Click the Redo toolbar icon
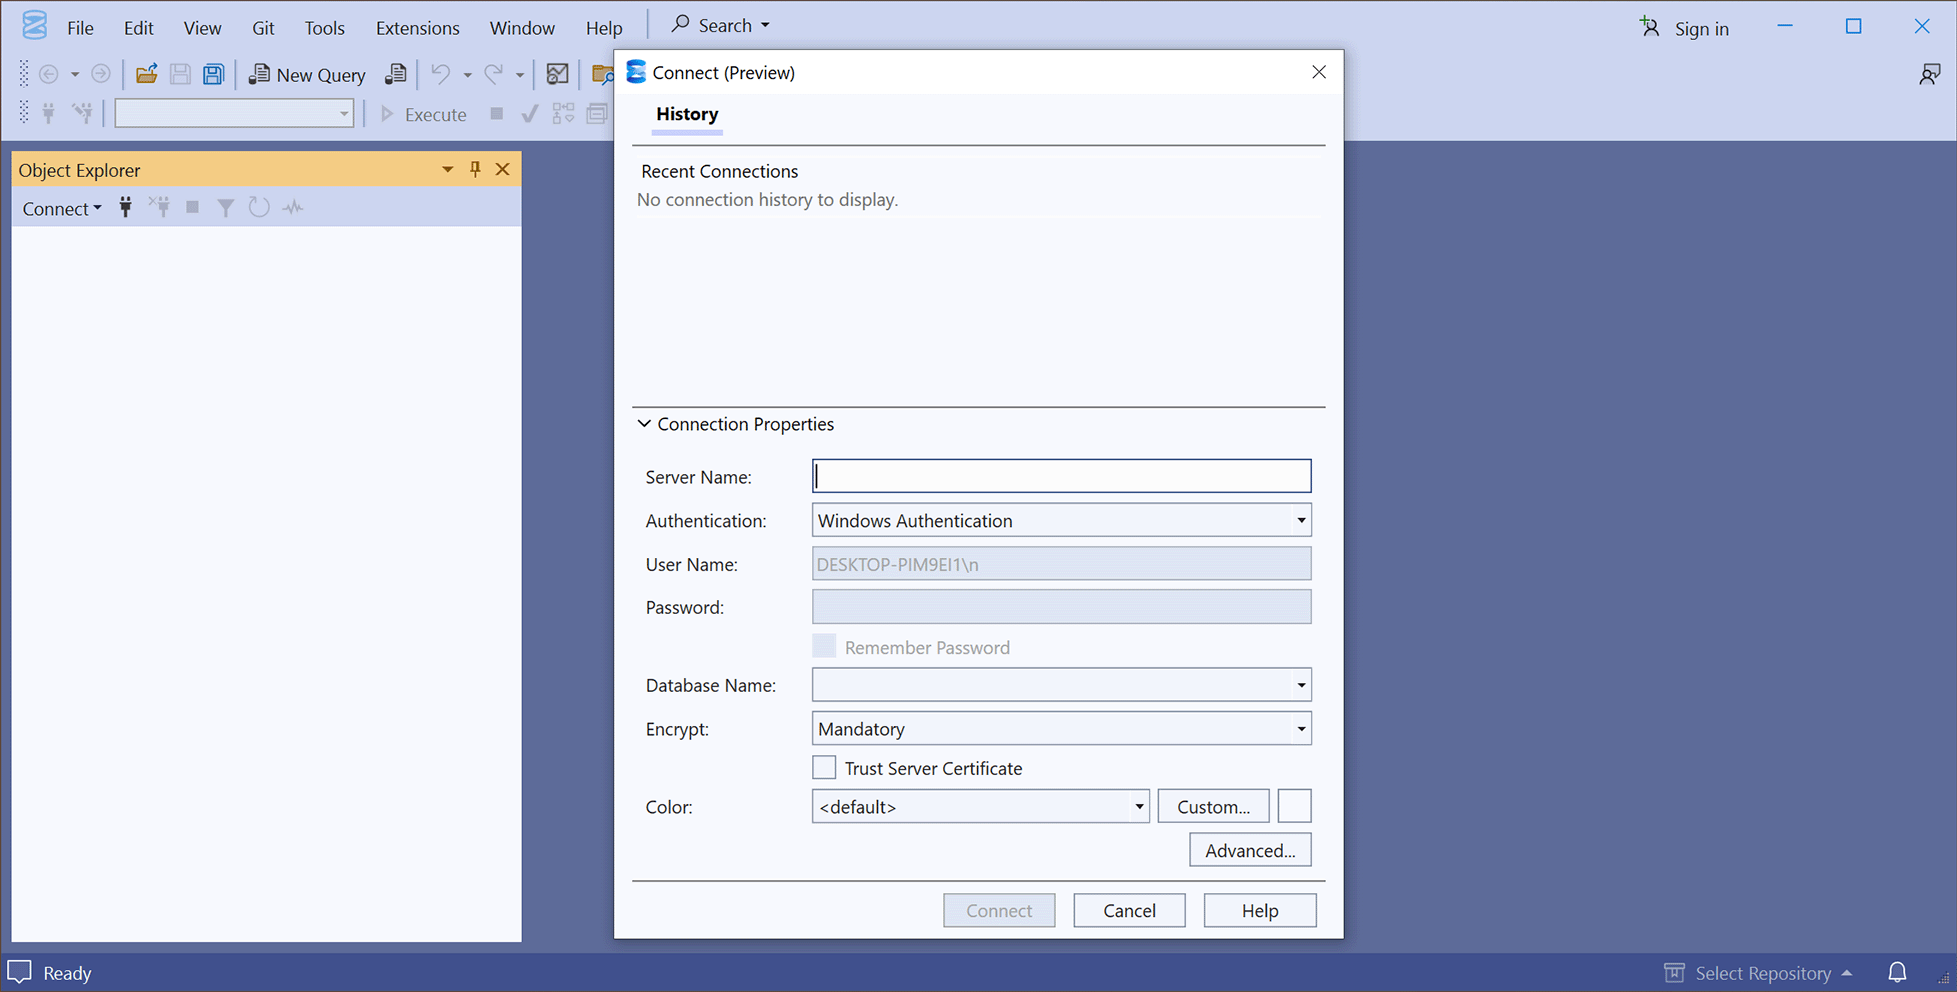Screen dimensions: 1957x992 (493, 74)
